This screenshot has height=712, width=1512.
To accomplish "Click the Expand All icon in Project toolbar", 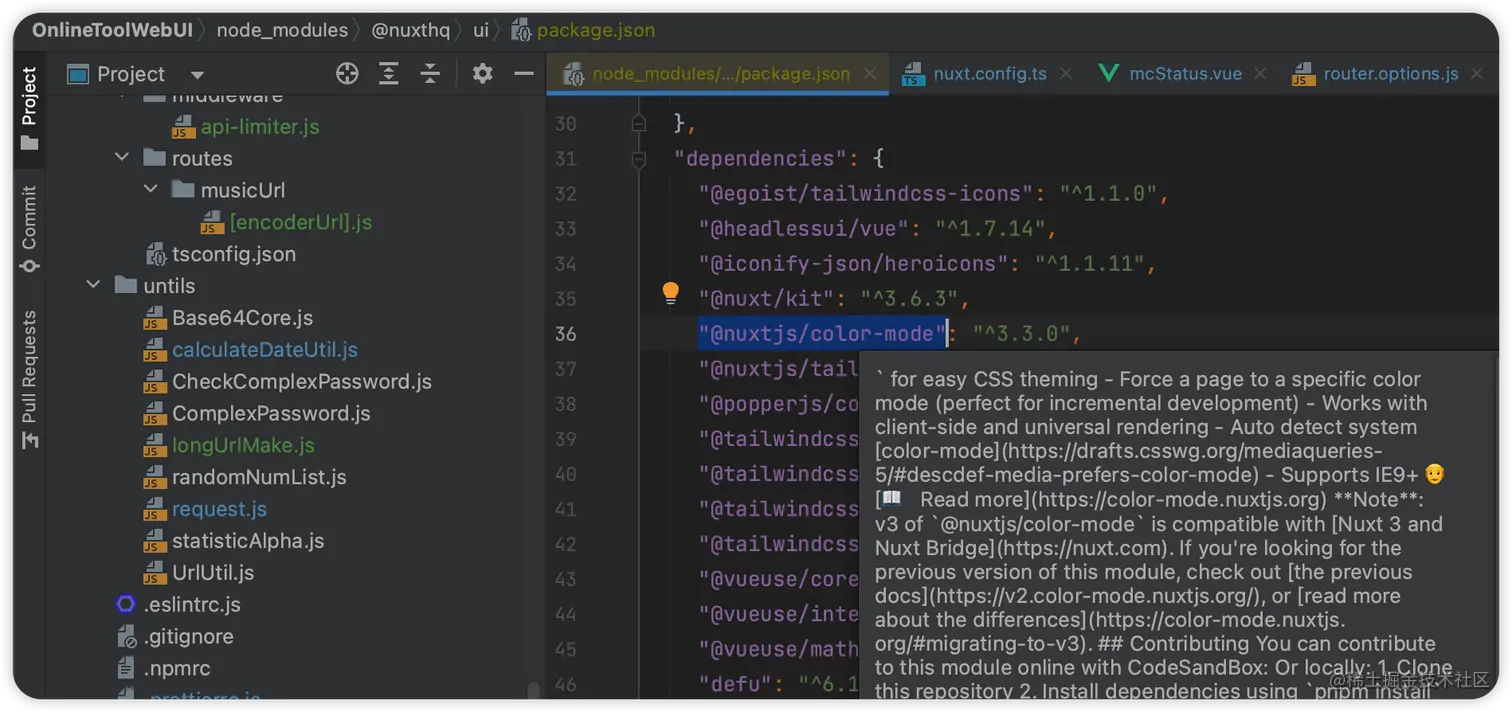I will (388, 74).
